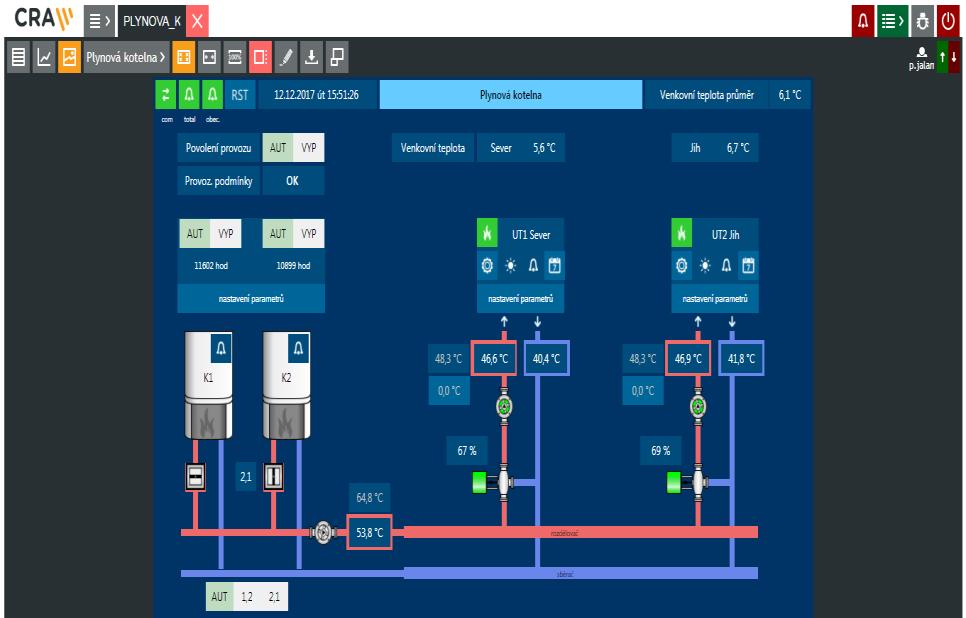The width and height of the screenshot is (966, 618).
Task: Set zoom to 100% icon
Action: (235, 57)
